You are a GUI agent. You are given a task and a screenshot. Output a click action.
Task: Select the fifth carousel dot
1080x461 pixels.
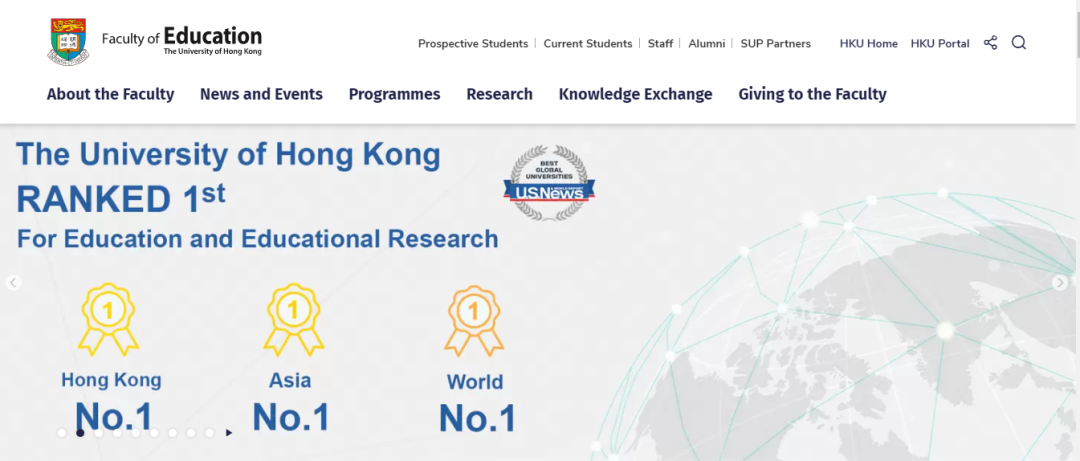(136, 433)
